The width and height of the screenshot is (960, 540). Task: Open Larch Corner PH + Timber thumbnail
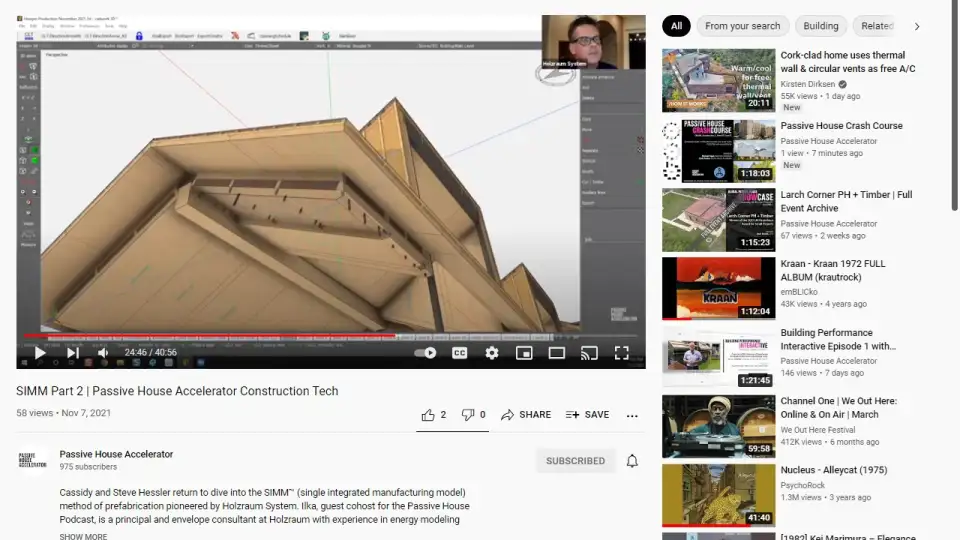coord(718,220)
